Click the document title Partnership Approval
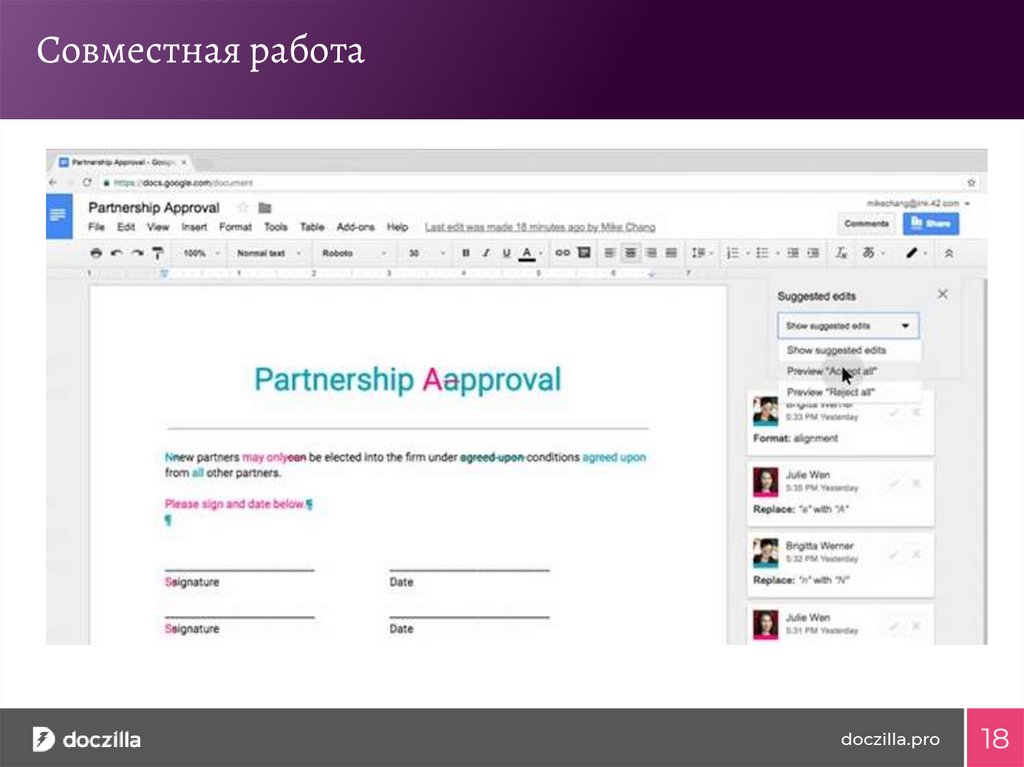This screenshot has height=767, width=1024. [x=153, y=207]
